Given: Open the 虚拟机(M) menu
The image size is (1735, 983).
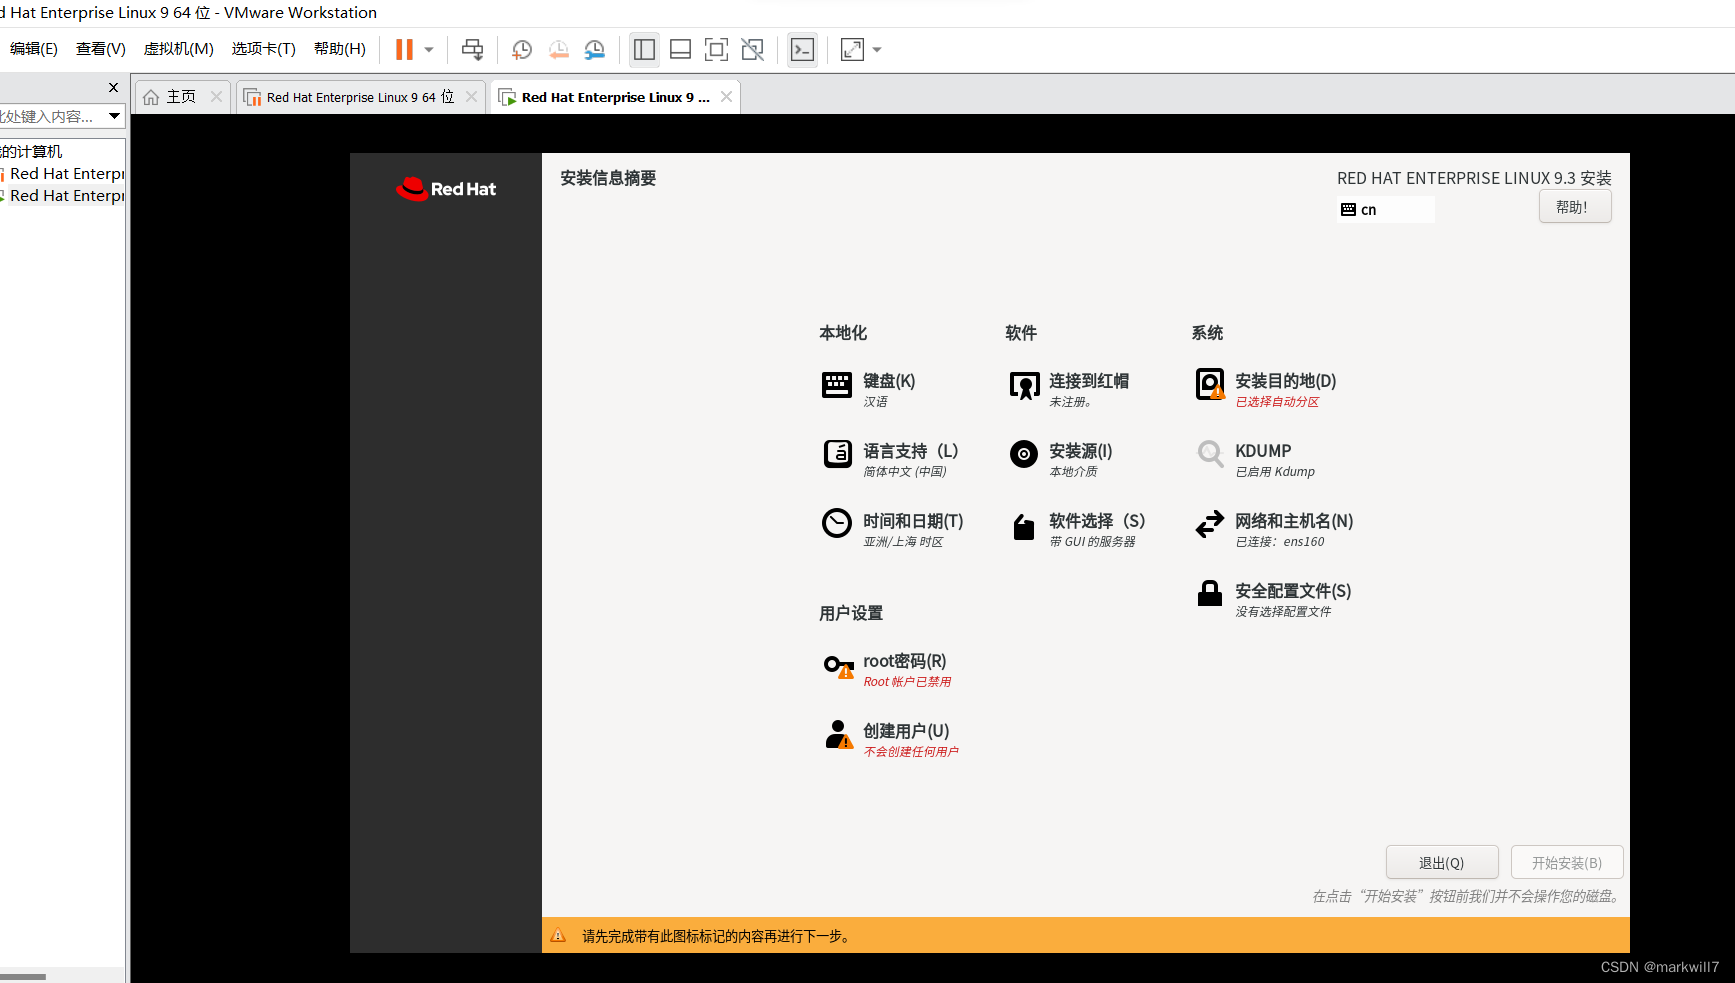Looking at the screenshot, I should (x=179, y=49).
